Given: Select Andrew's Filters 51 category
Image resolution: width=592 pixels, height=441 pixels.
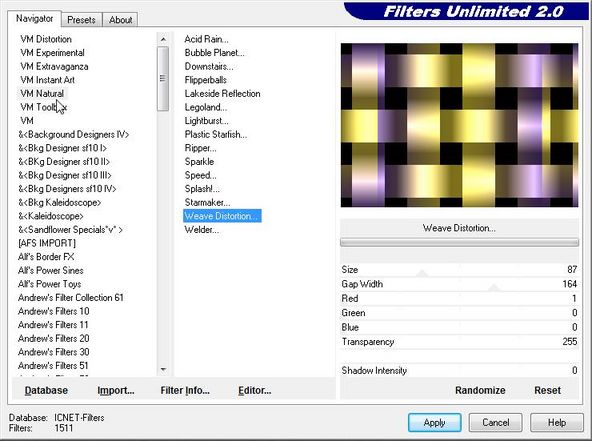Looking at the screenshot, I should click(x=53, y=365).
